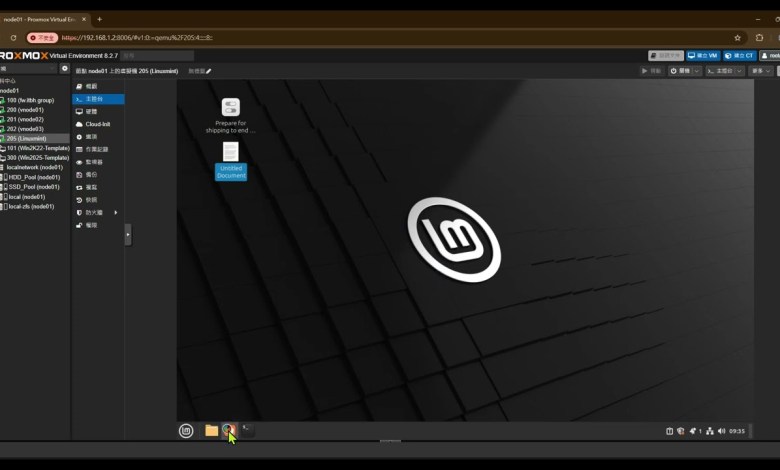Open the Terminal icon in Mint panel

tap(247, 430)
